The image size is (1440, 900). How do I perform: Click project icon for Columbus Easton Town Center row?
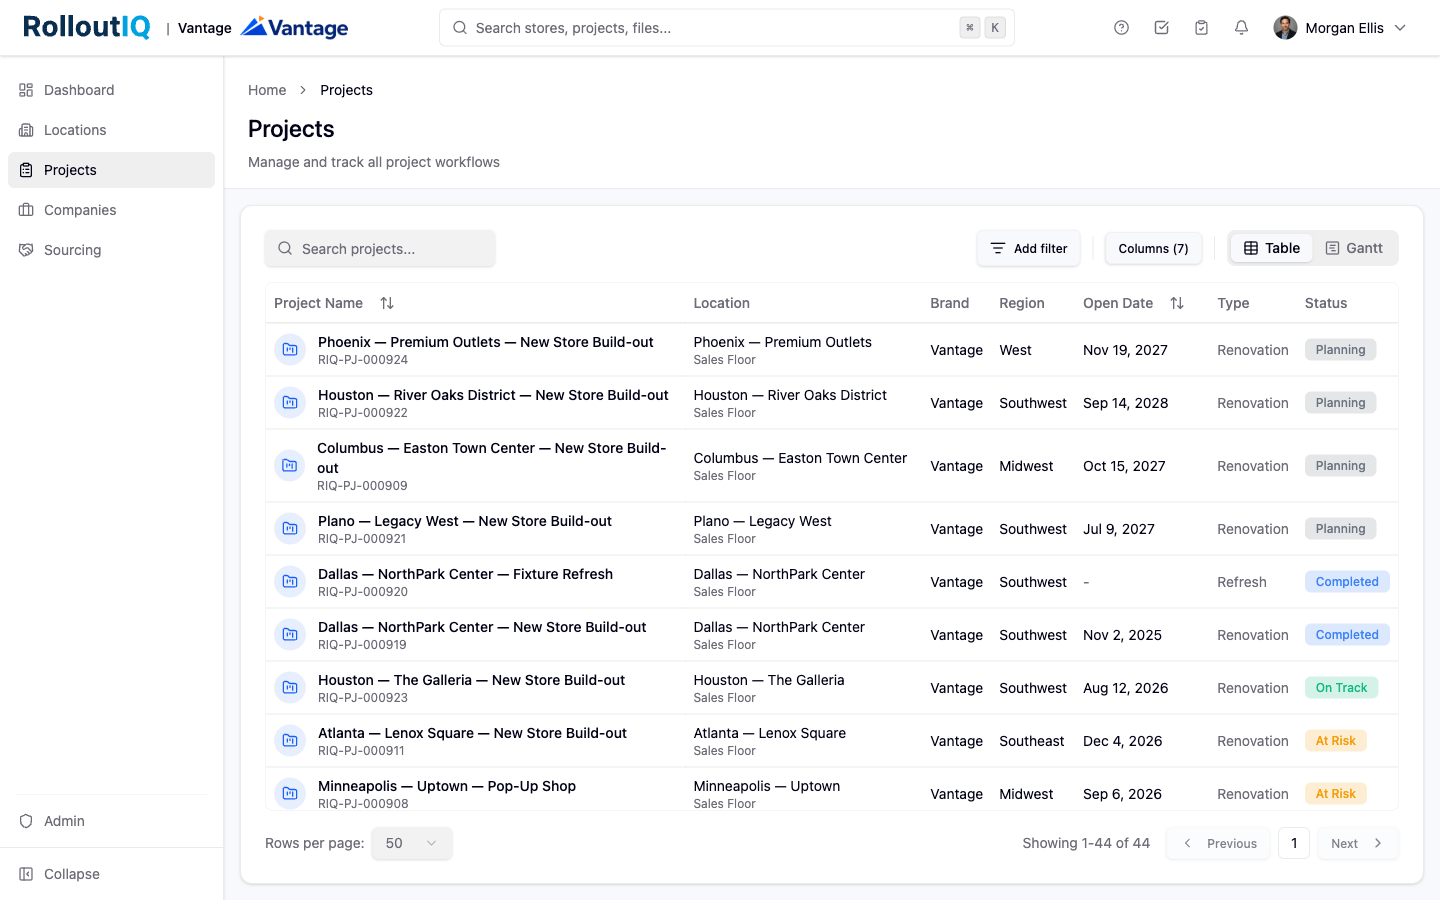[x=290, y=466]
